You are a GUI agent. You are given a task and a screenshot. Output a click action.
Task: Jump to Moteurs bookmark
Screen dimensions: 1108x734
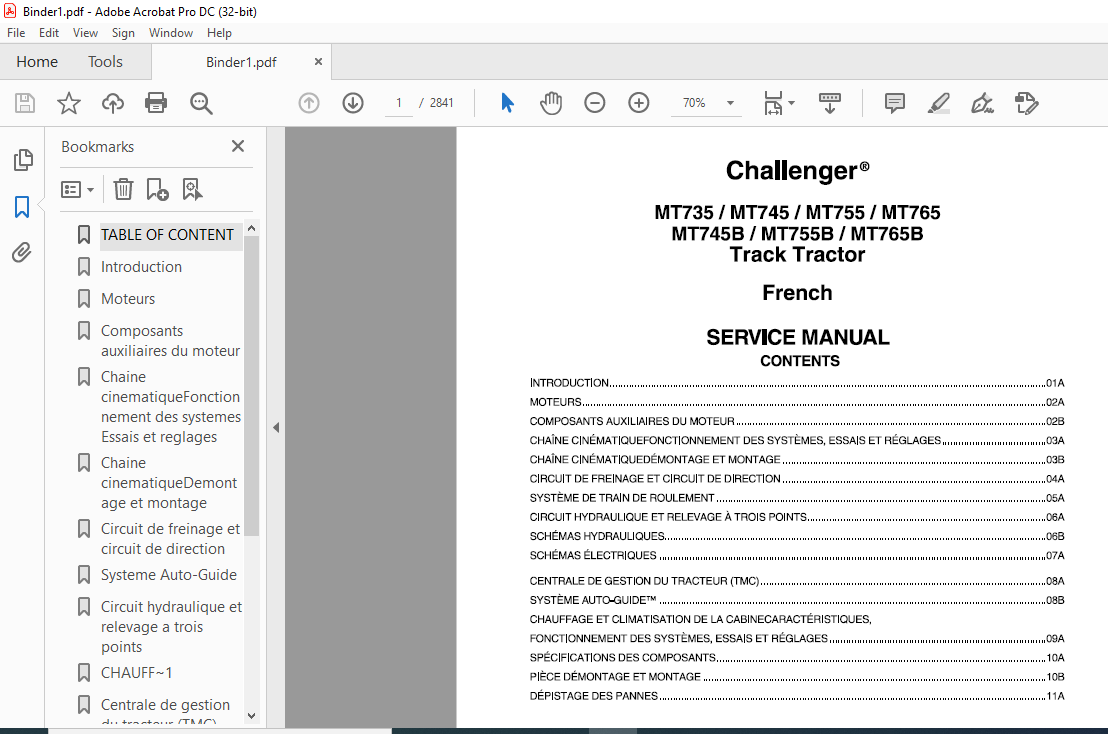click(x=128, y=299)
